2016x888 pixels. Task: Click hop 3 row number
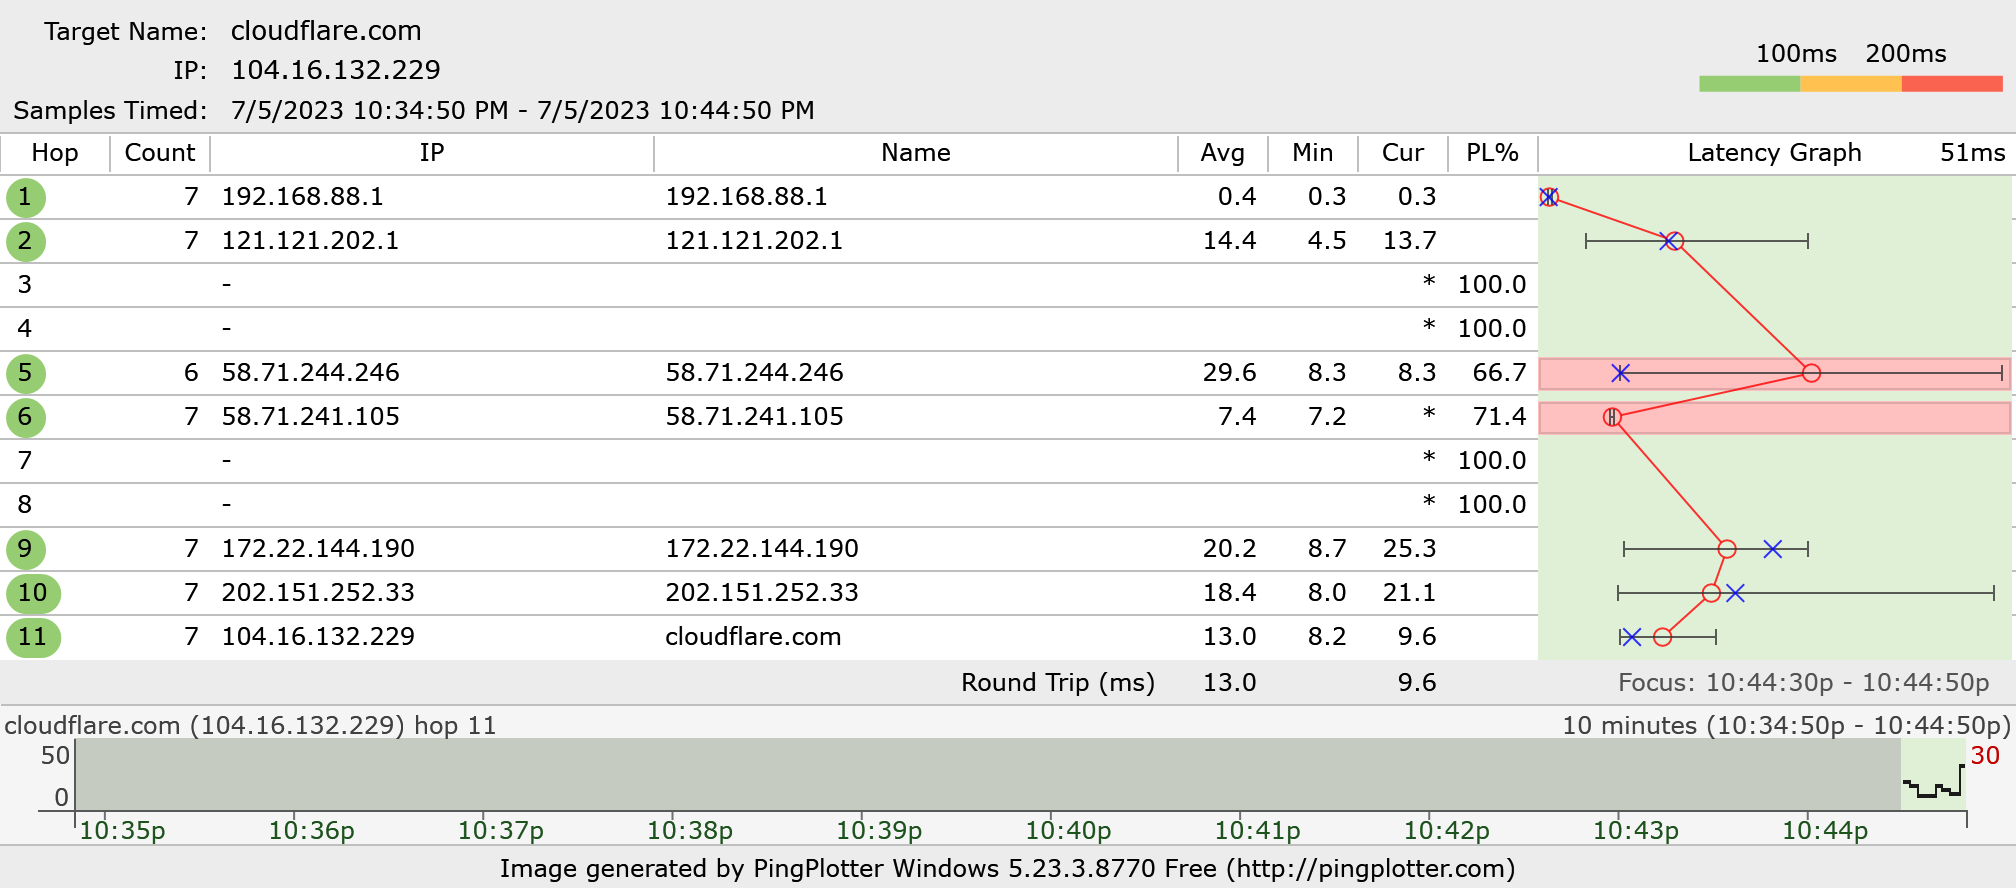[25, 285]
